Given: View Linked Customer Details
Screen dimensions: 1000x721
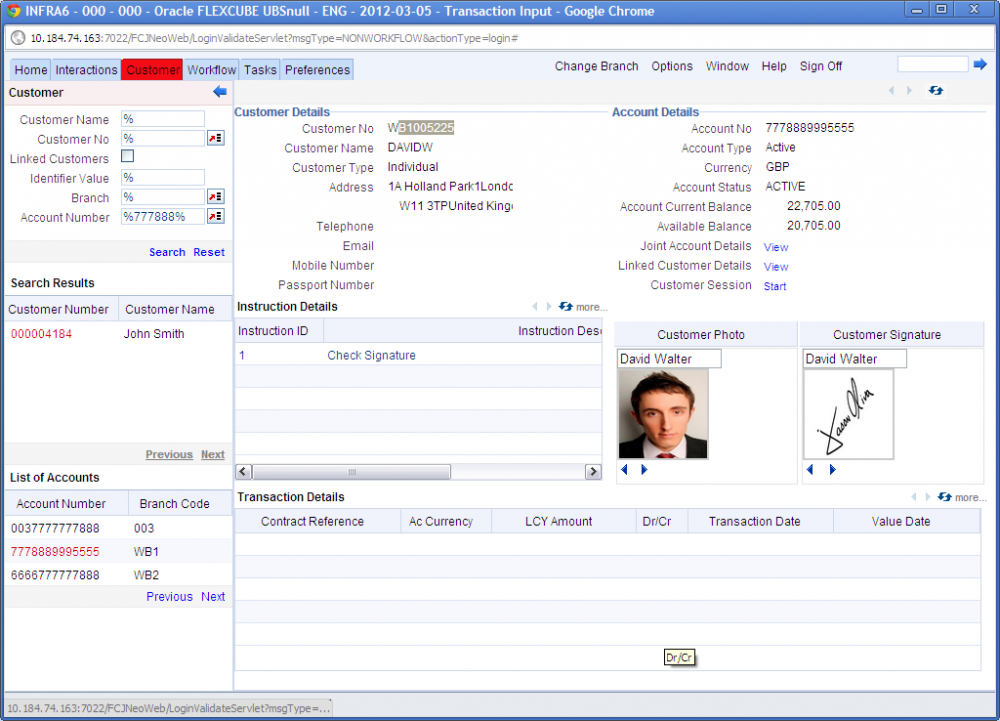Looking at the screenshot, I should point(776,267).
